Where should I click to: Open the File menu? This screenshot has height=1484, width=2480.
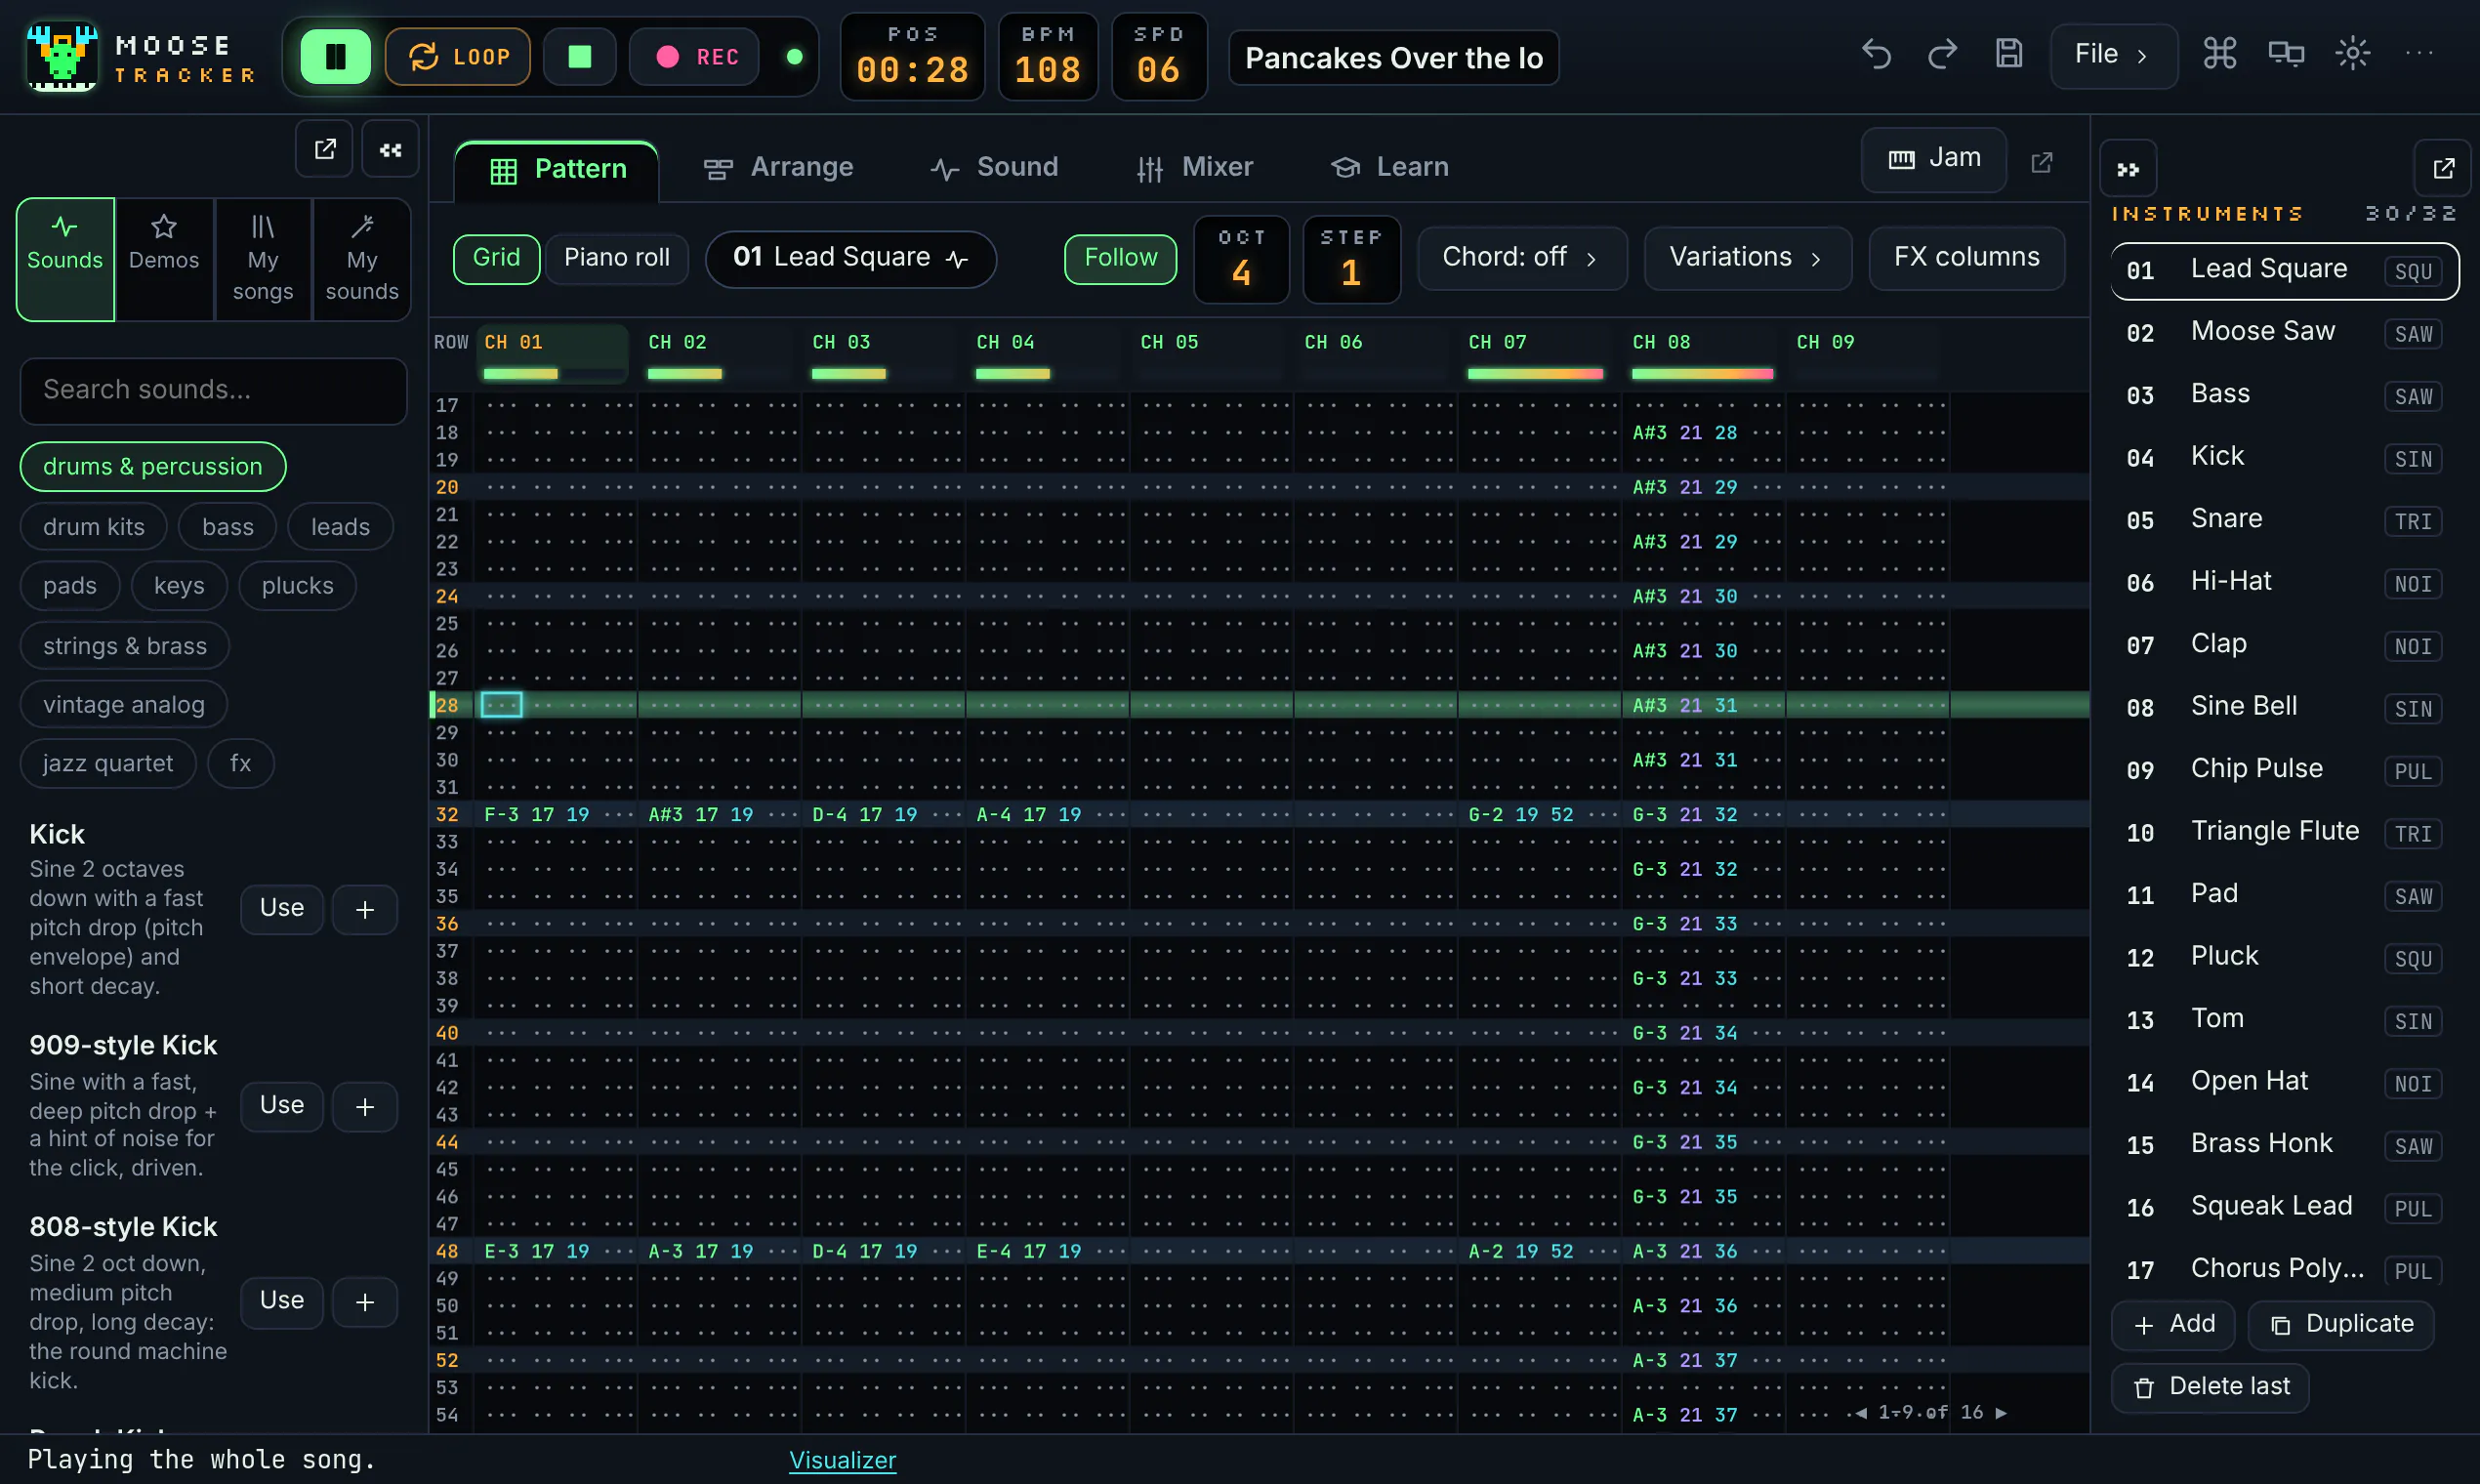coord(2113,55)
